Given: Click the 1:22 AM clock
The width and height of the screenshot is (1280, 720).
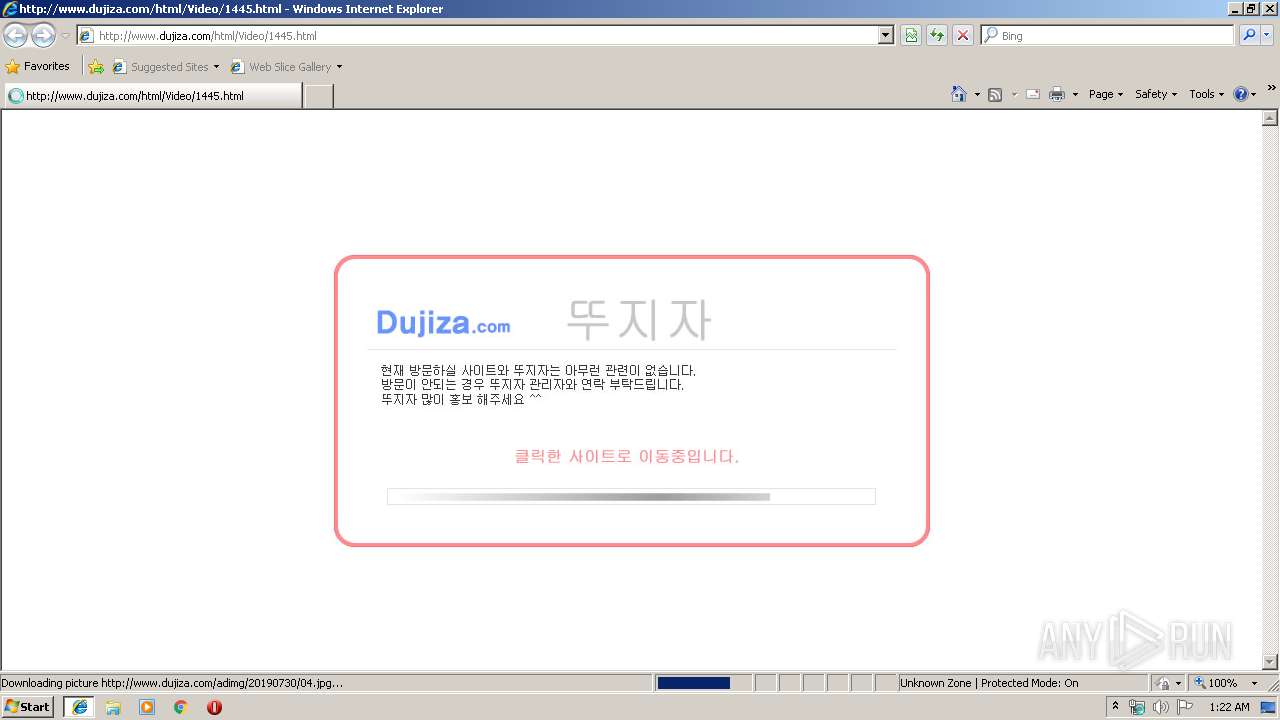Looking at the screenshot, I should click(1229, 707).
